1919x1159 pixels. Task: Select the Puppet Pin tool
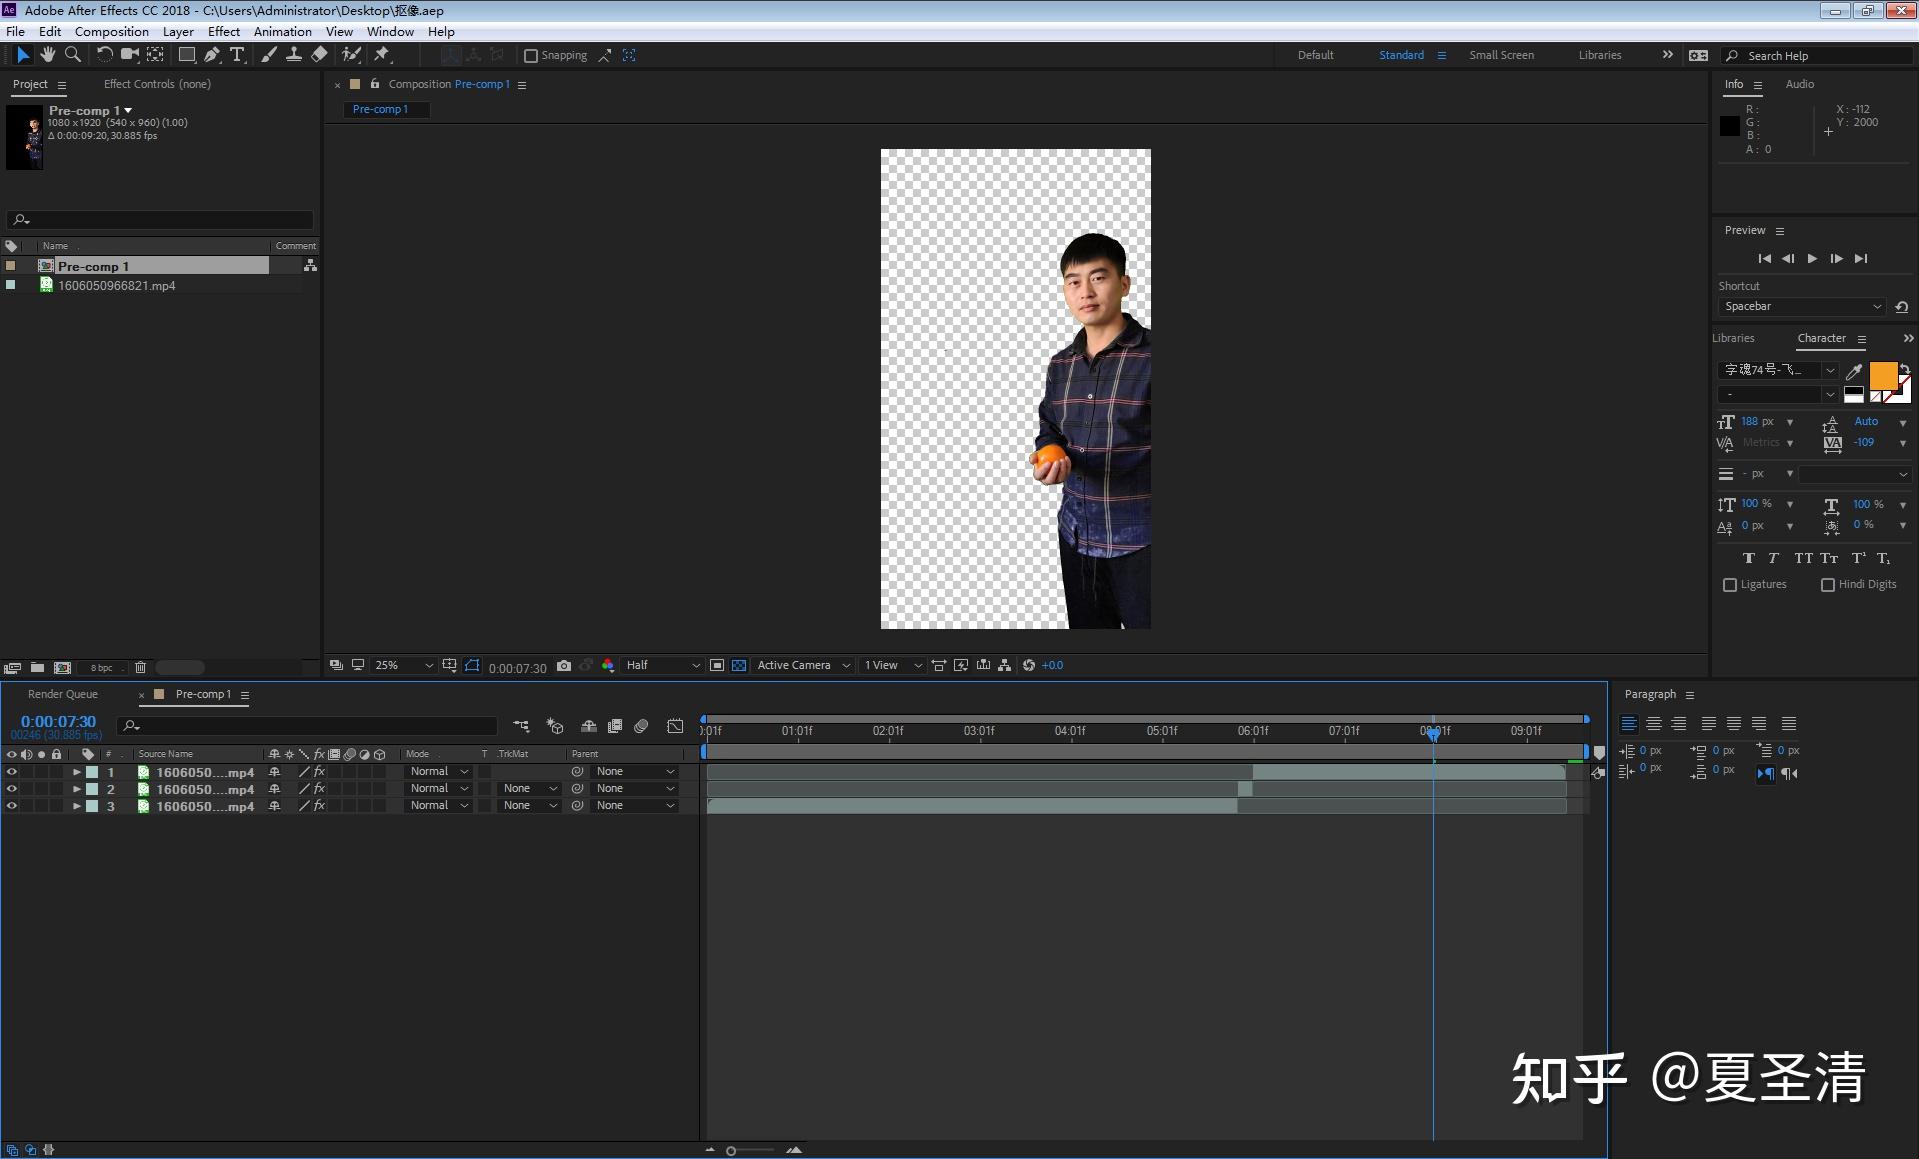tap(381, 55)
